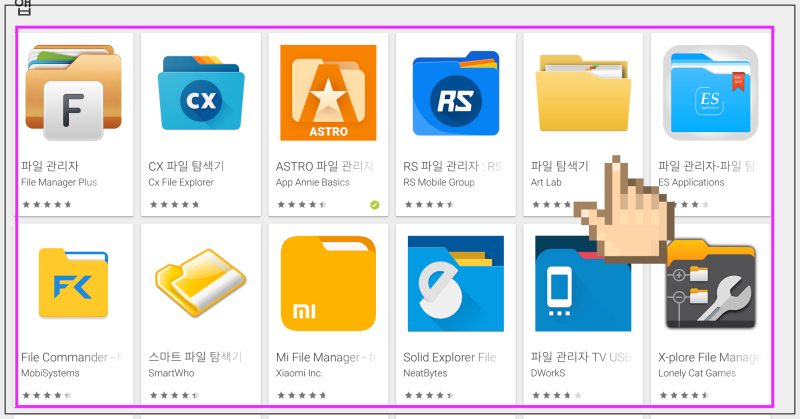
Task: Click the star rating under Cx File Explorer
Action: point(174,205)
